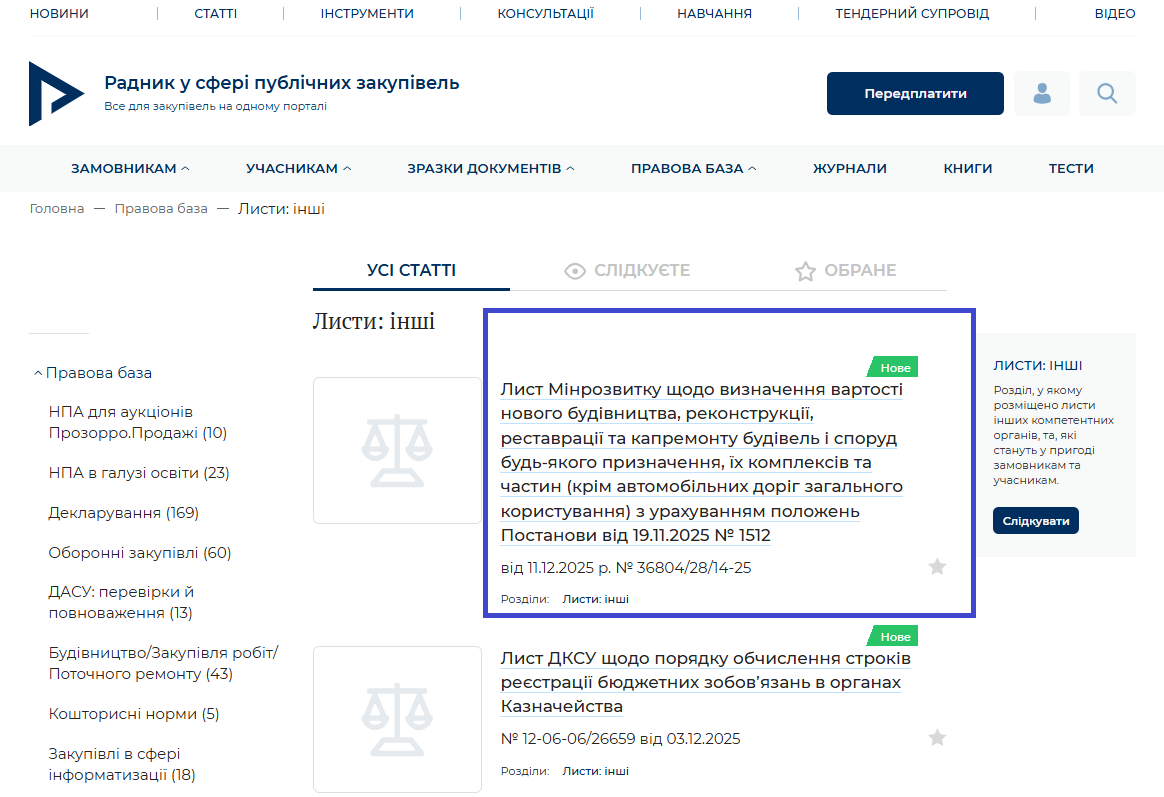This screenshot has height=797, width=1164.
Task: Open site search via the magnifier icon
Action: click(1107, 94)
